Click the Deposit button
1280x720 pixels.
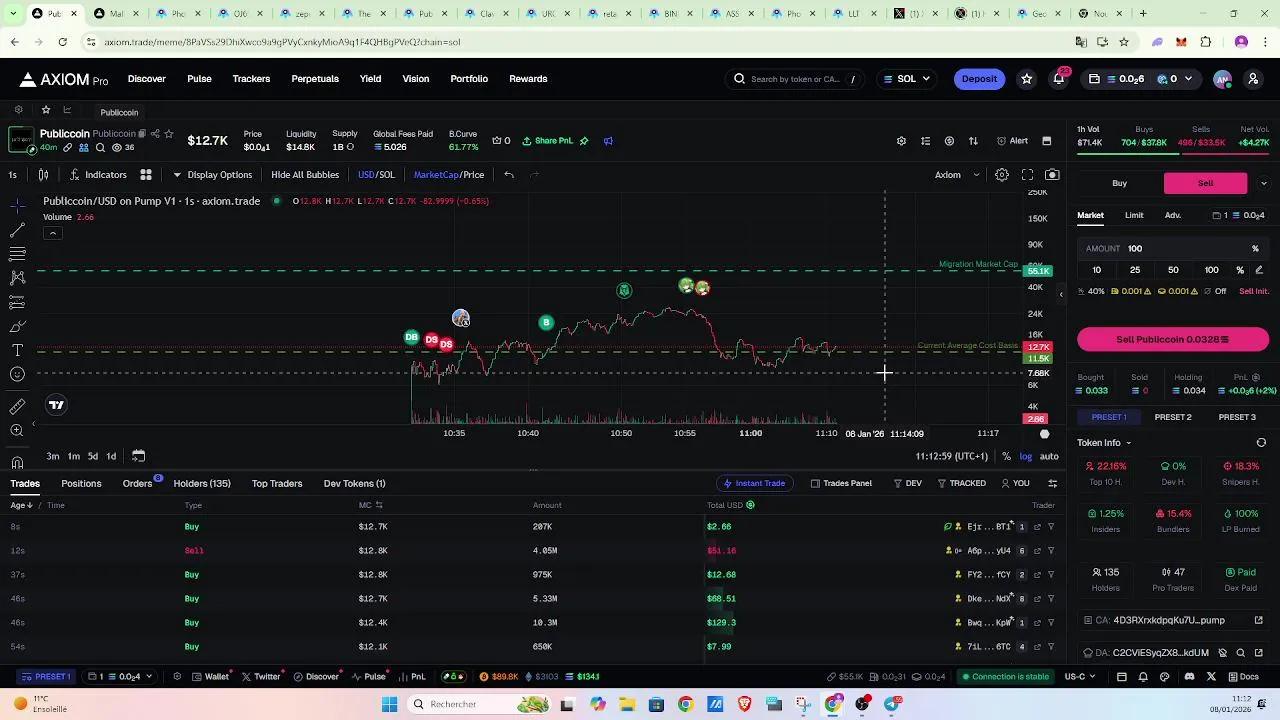point(979,79)
